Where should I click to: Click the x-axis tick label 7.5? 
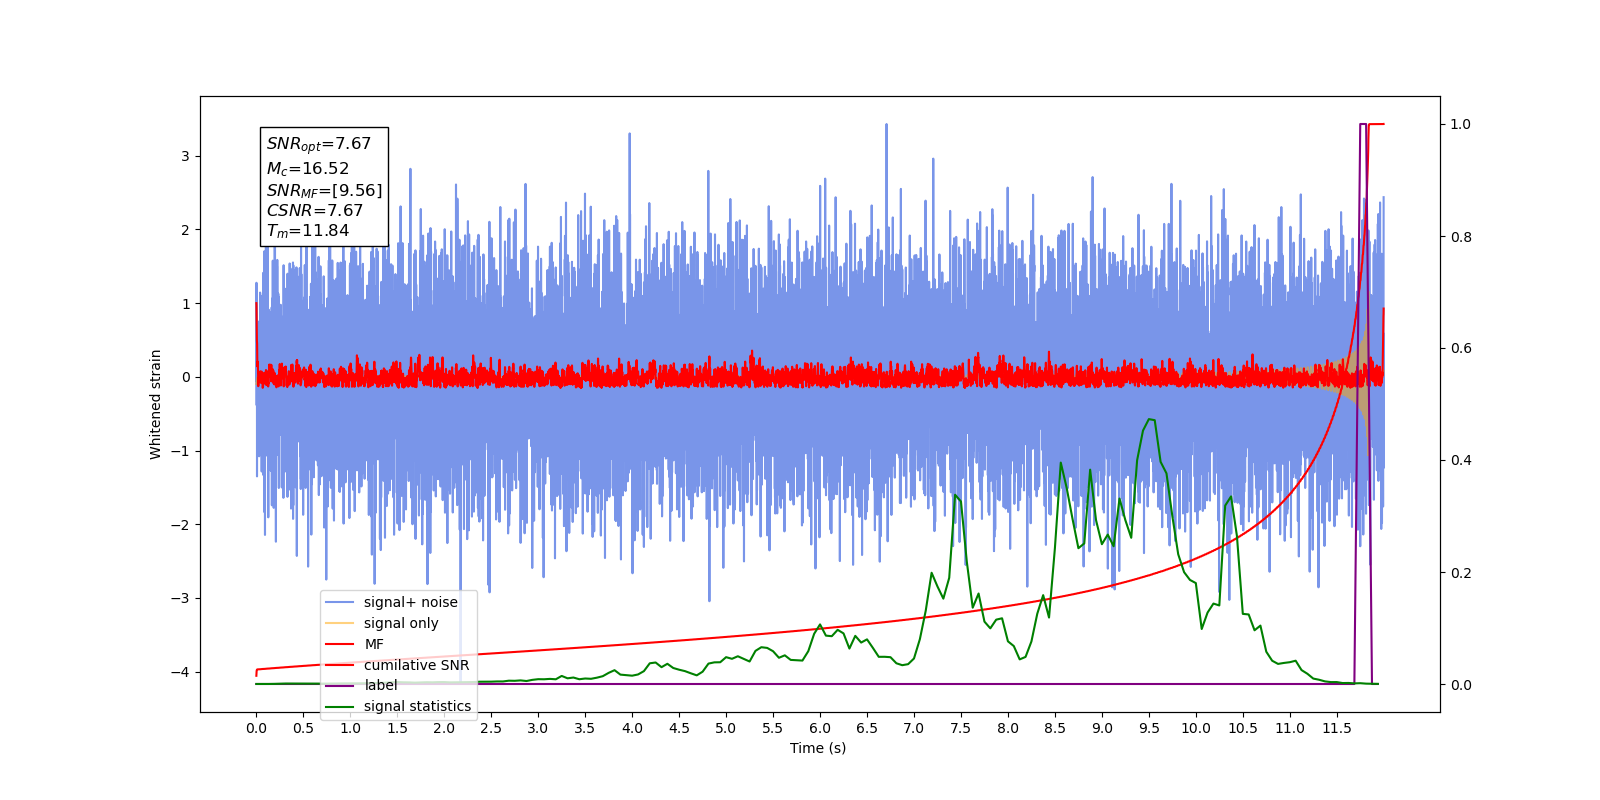tap(961, 728)
